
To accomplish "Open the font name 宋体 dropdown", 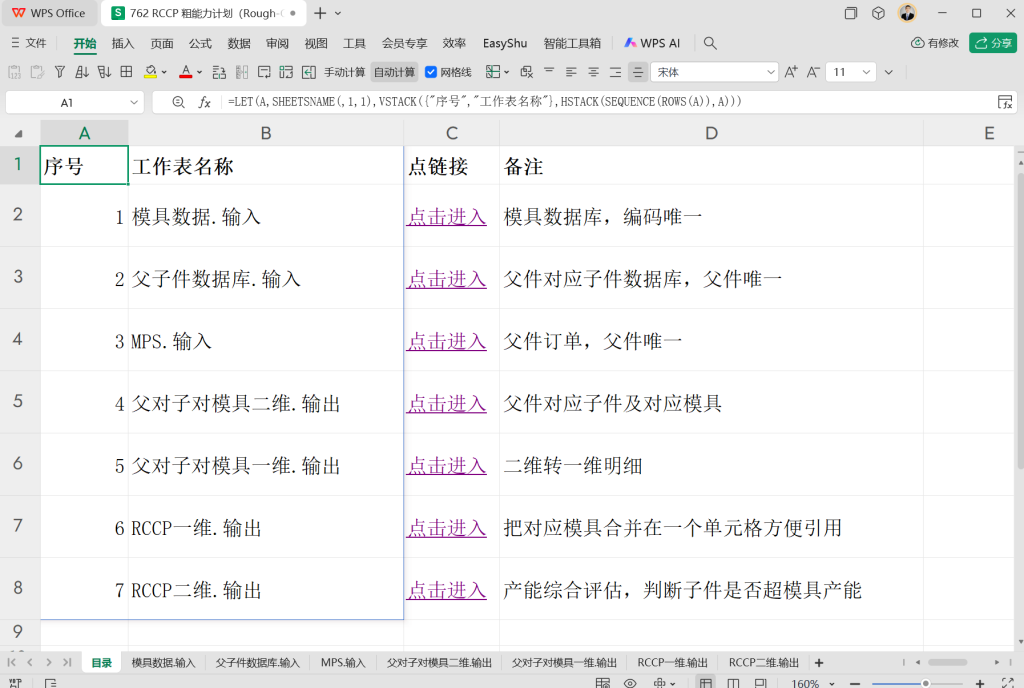I will click(x=771, y=72).
